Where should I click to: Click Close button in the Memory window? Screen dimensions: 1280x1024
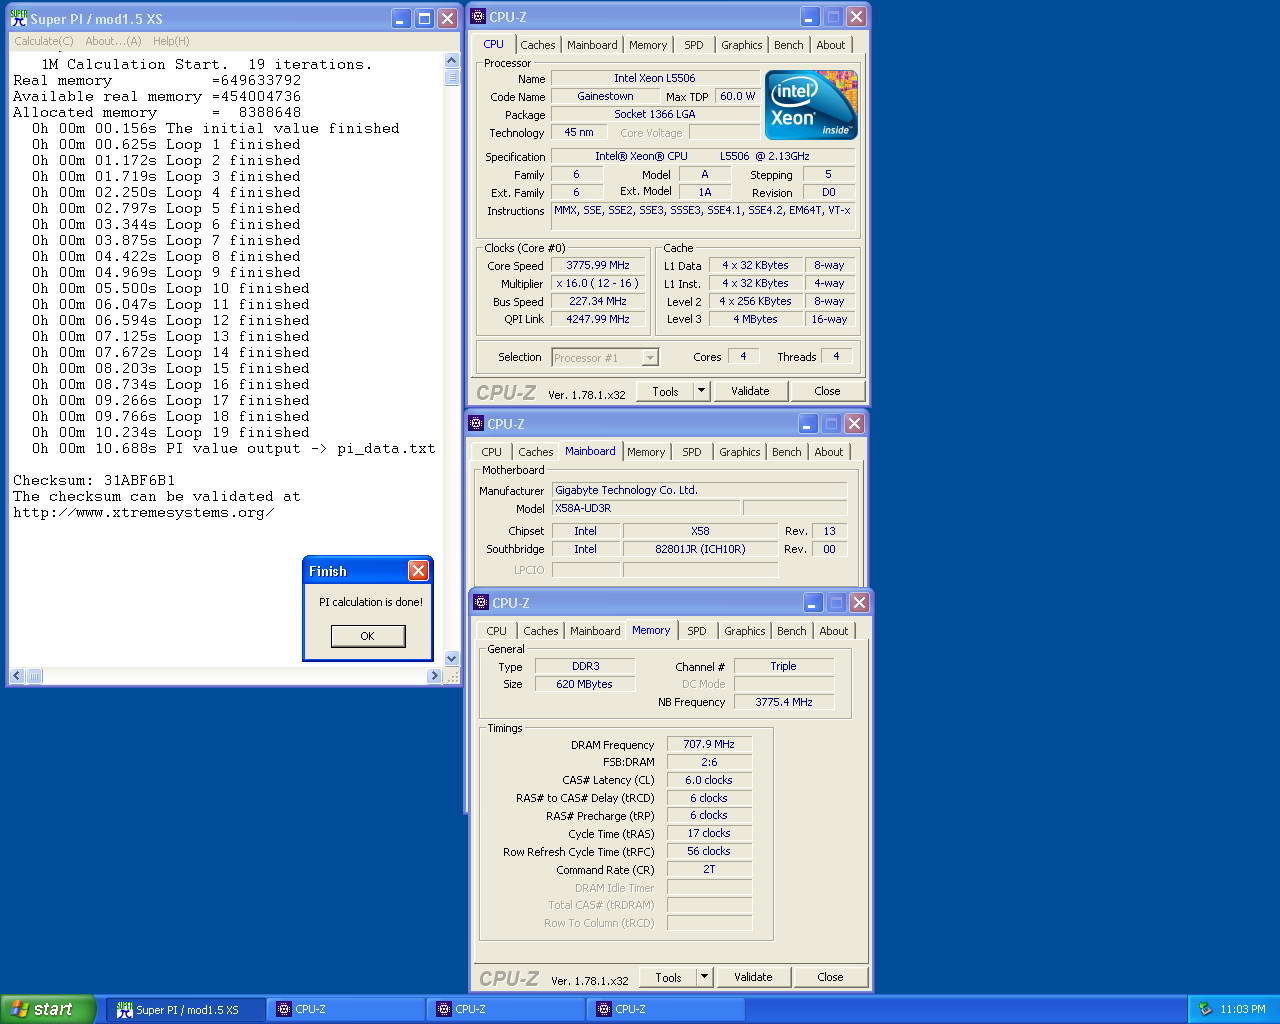(830, 977)
